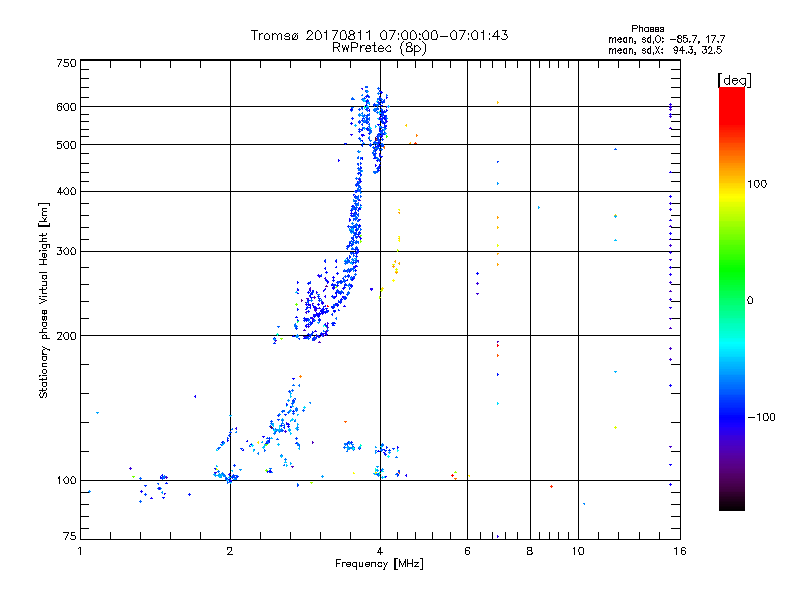Click the '16' frequency axis label
Viewport: 800px width, 600px height.
(680, 551)
